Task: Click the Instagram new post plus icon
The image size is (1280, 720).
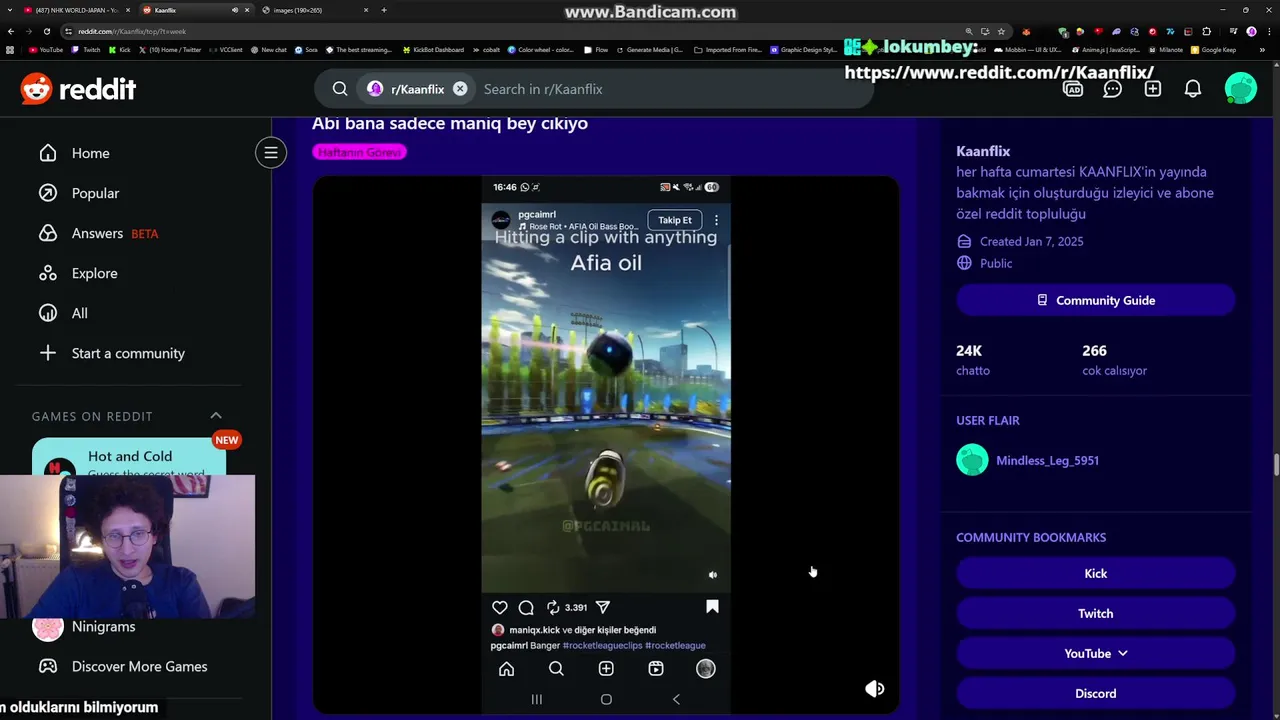Action: point(606,669)
